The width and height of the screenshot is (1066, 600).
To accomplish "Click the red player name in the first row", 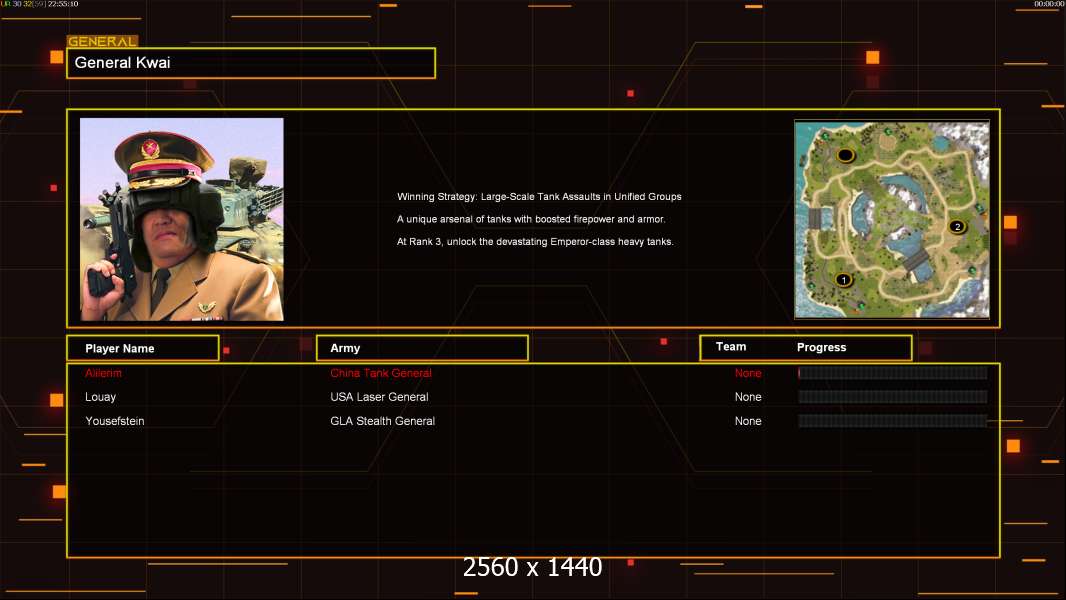I will [103, 373].
